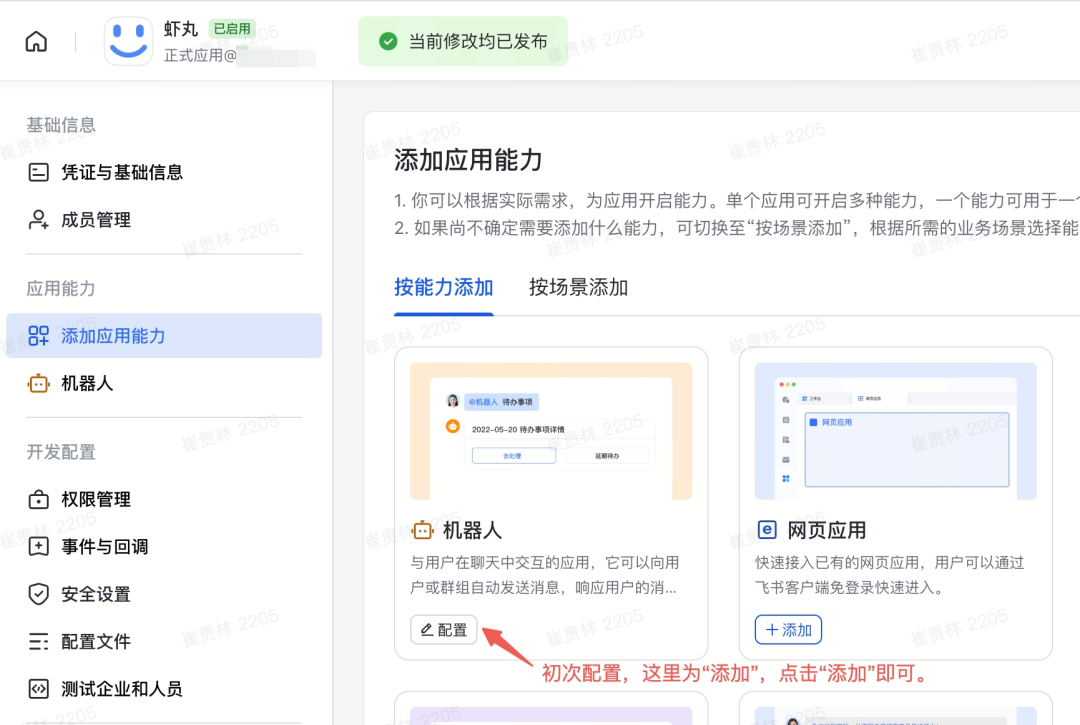Viewport: 1080px width, 725px height.
Task: Open 凭证与基础信息 via its credential icon
Action: 37,172
